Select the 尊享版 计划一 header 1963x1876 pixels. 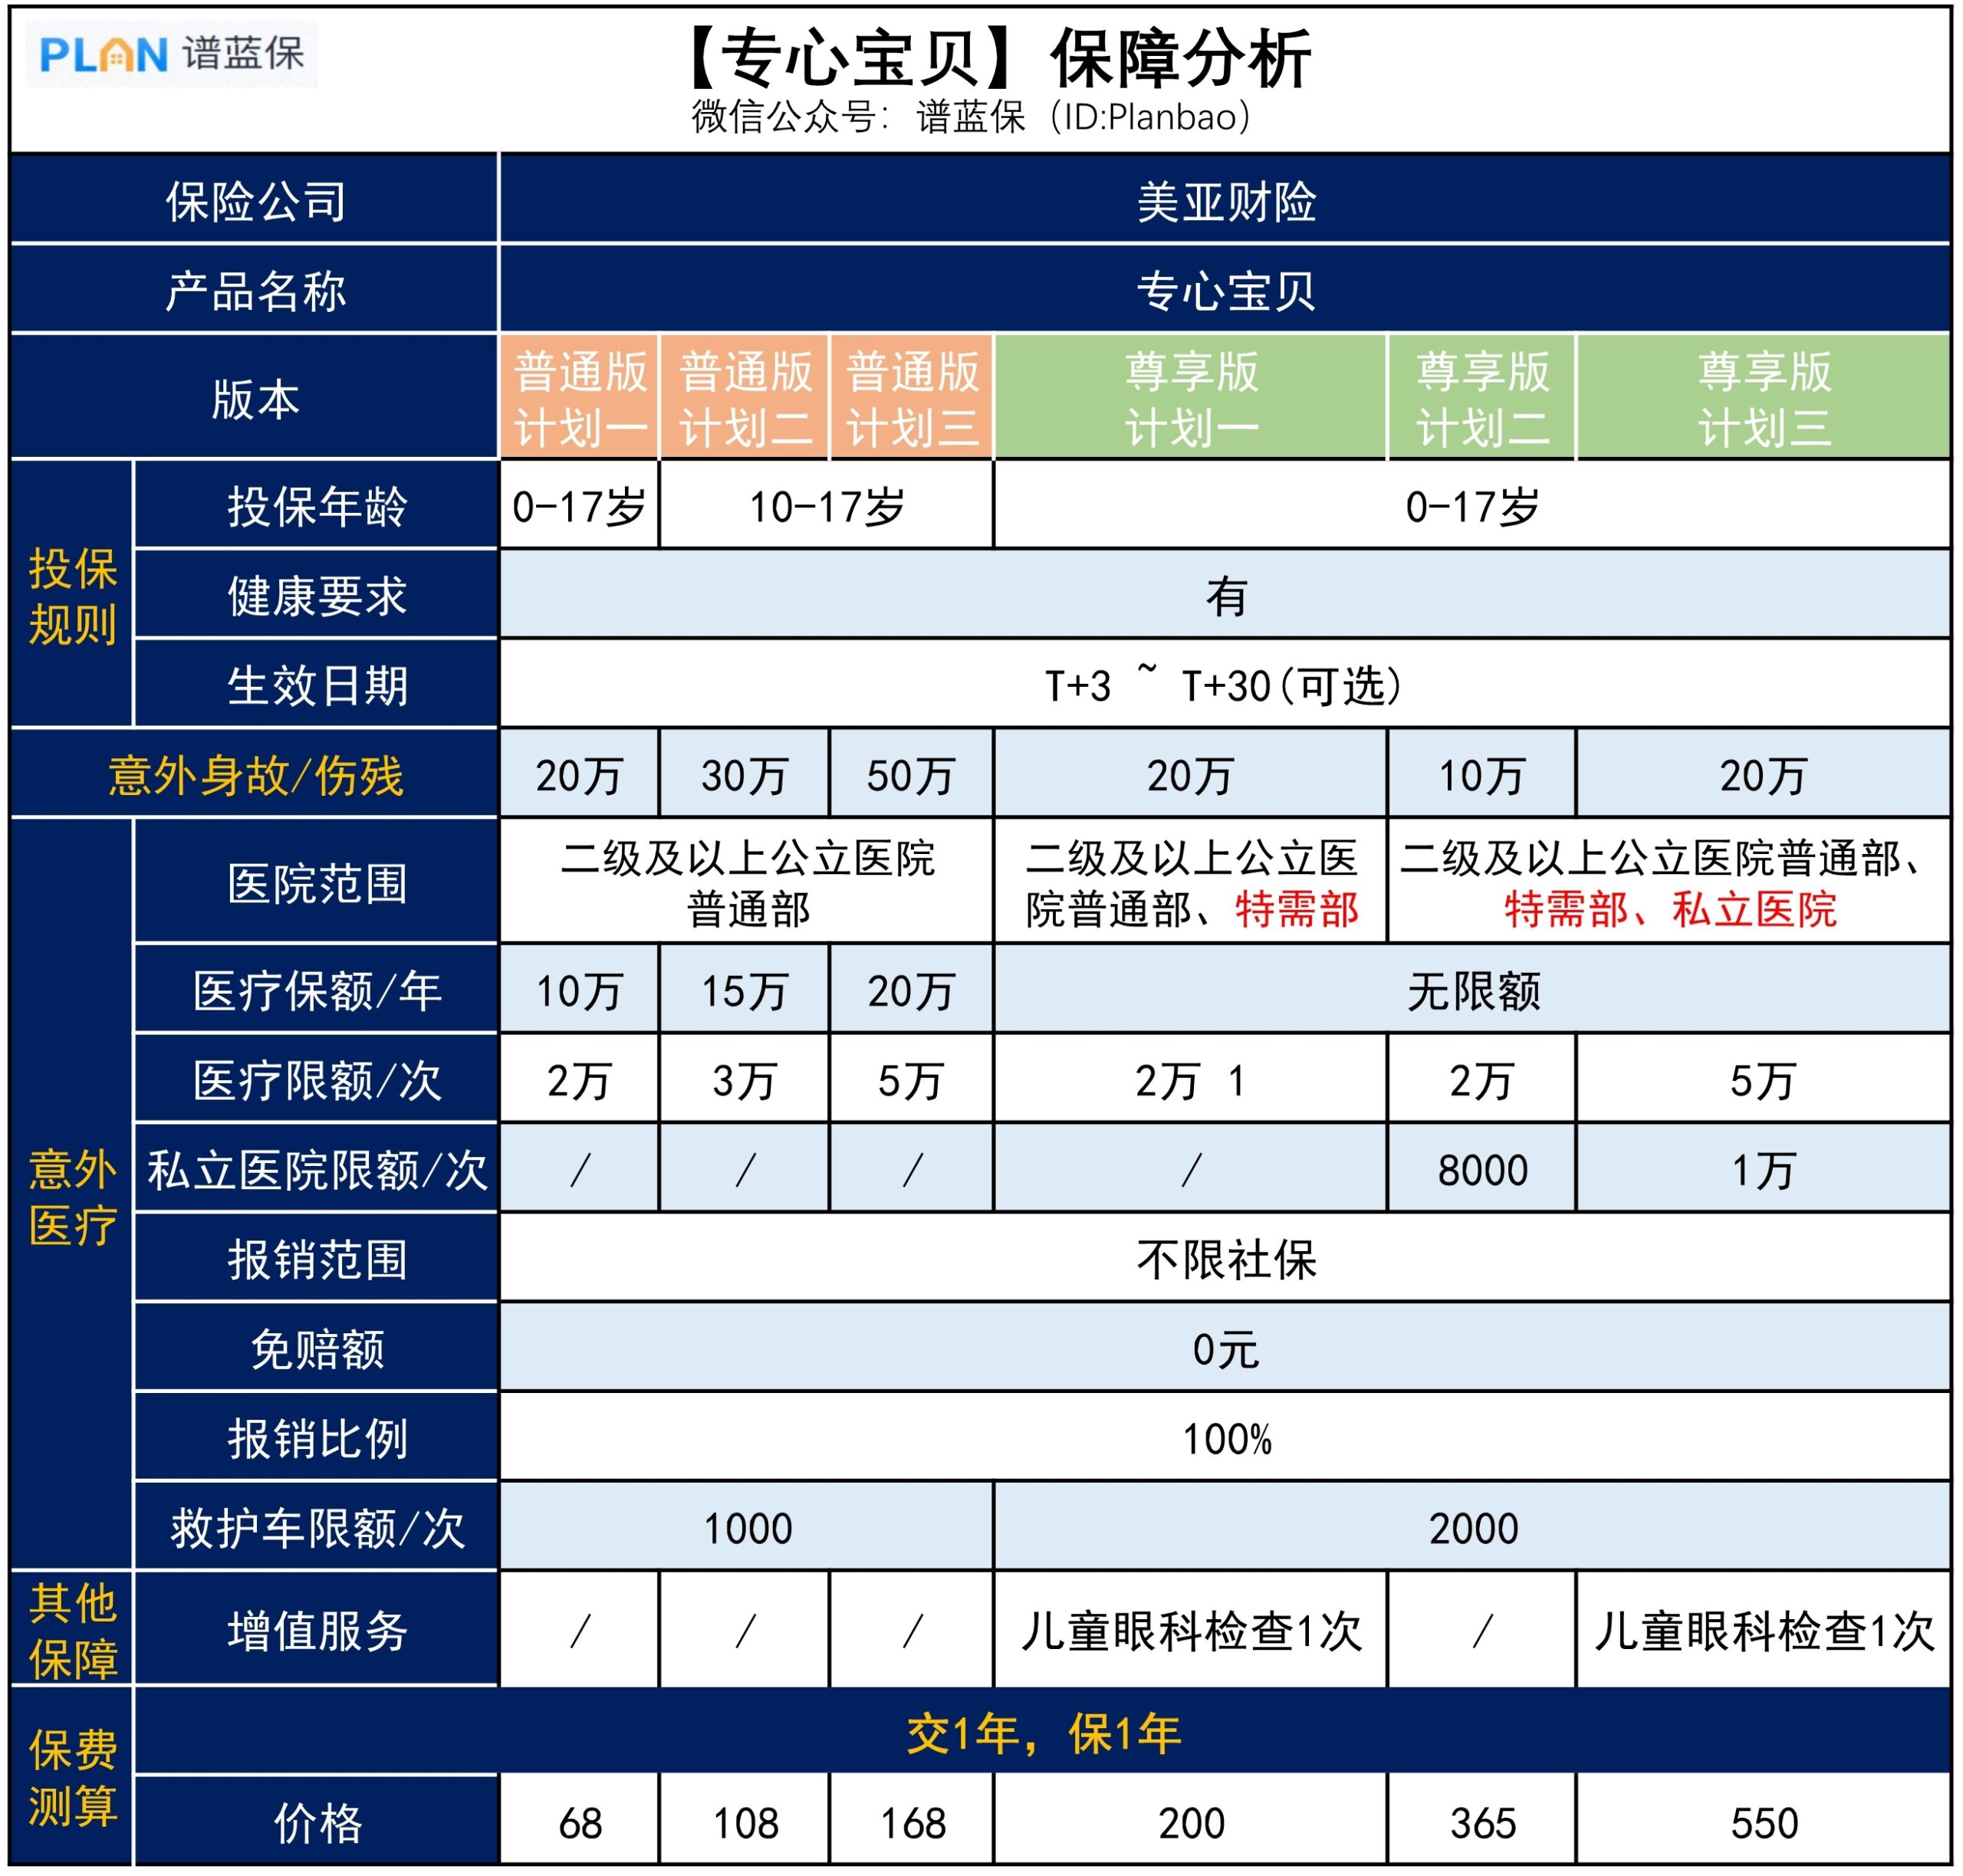[1191, 399]
